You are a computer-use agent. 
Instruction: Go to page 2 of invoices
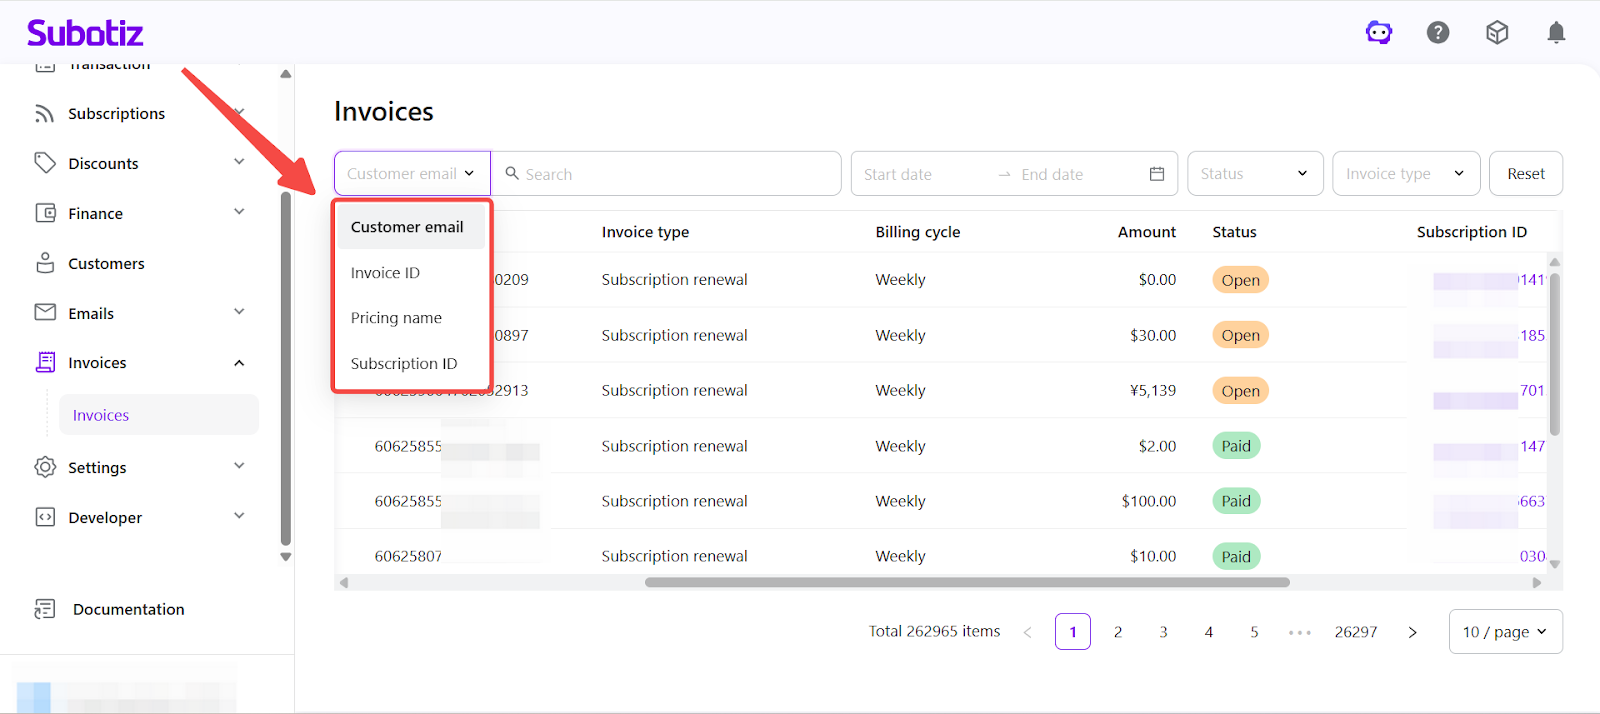pos(1118,632)
